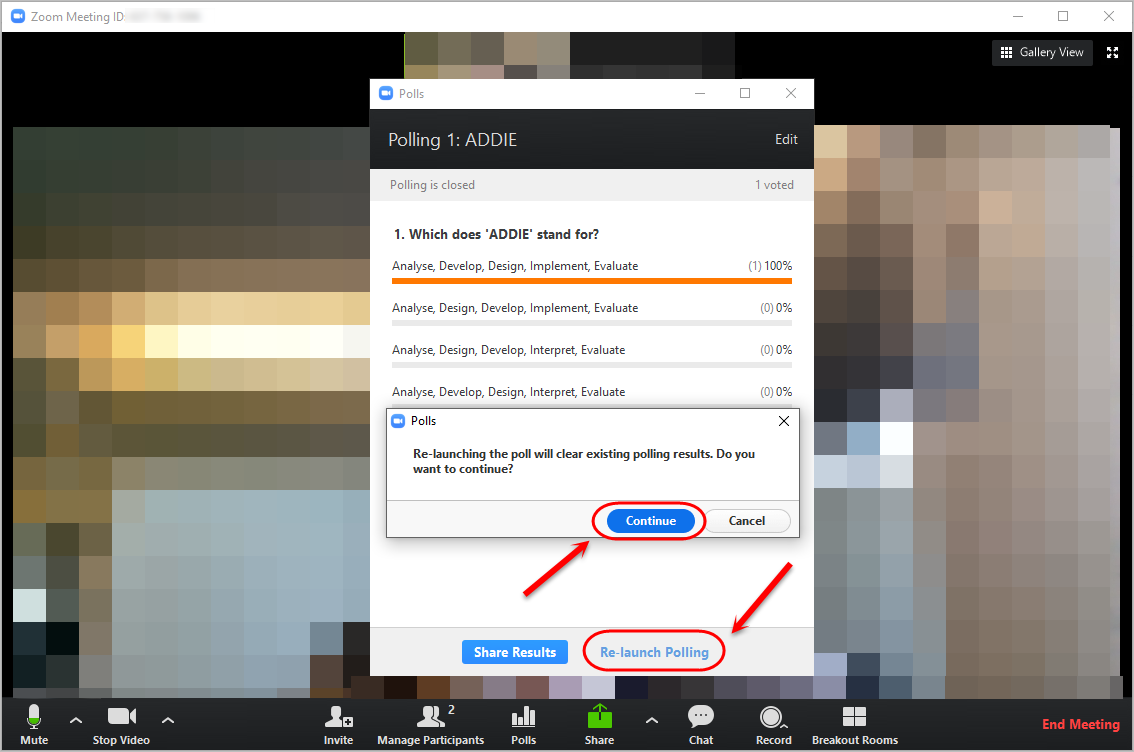Open the Polls feature from the toolbar
The image size is (1134, 752).
pyautogui.click(x=523, y=724)
